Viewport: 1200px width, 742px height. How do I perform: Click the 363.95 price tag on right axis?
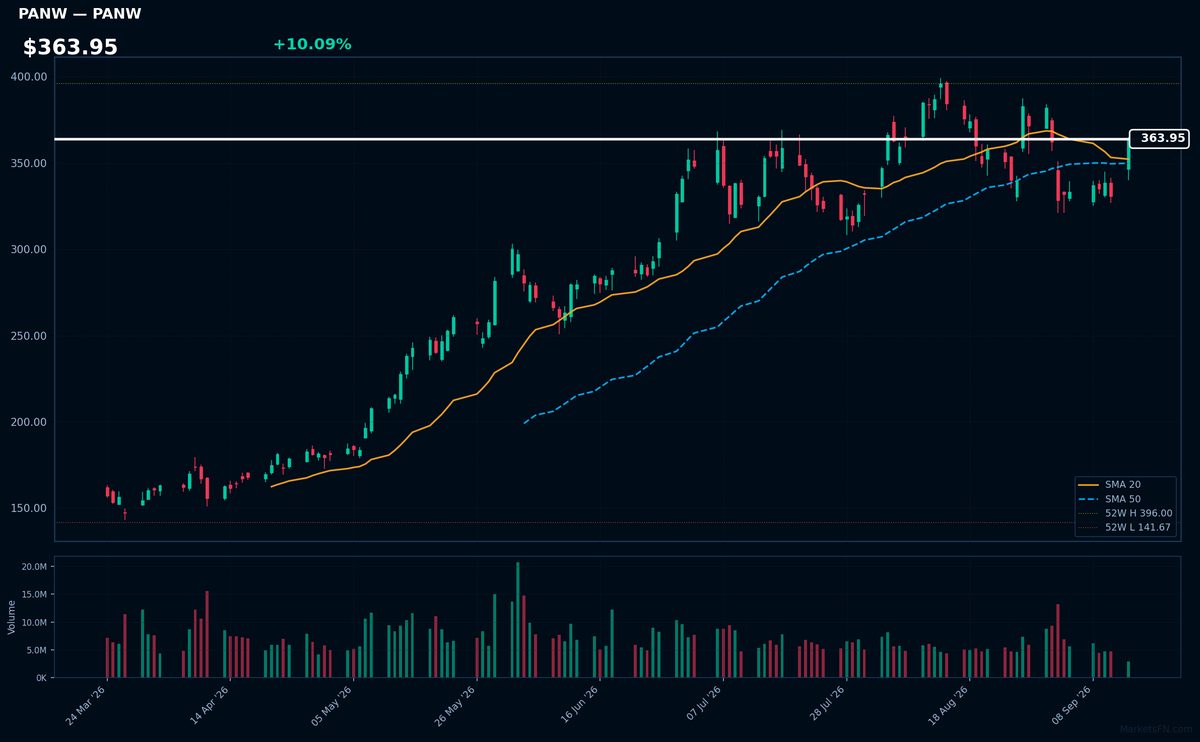coord(1159,138)
